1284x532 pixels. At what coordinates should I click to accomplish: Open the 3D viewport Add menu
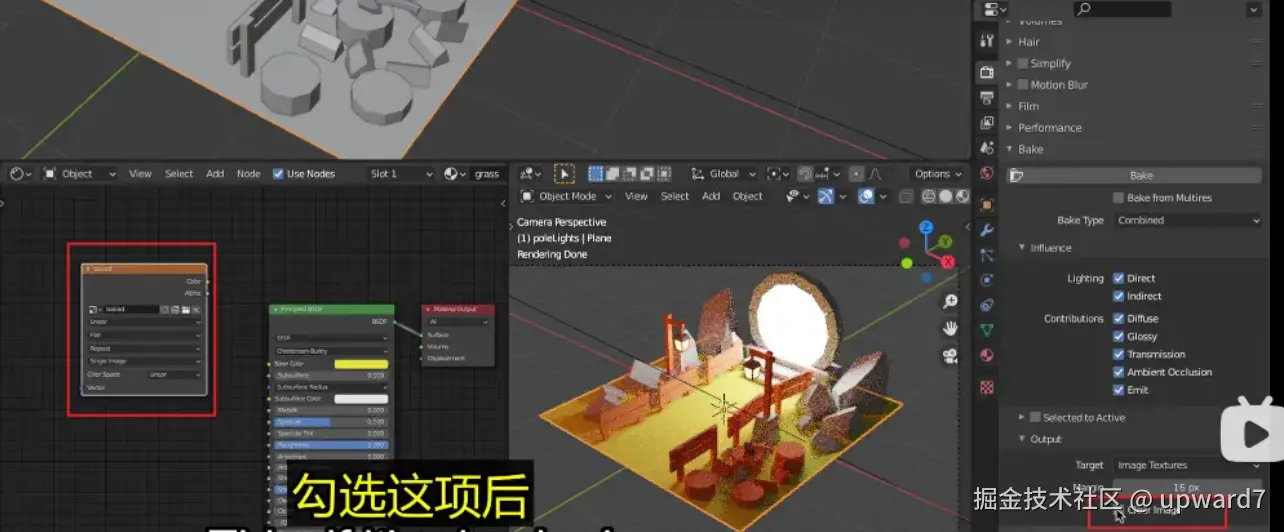click(x=711, y=197)
